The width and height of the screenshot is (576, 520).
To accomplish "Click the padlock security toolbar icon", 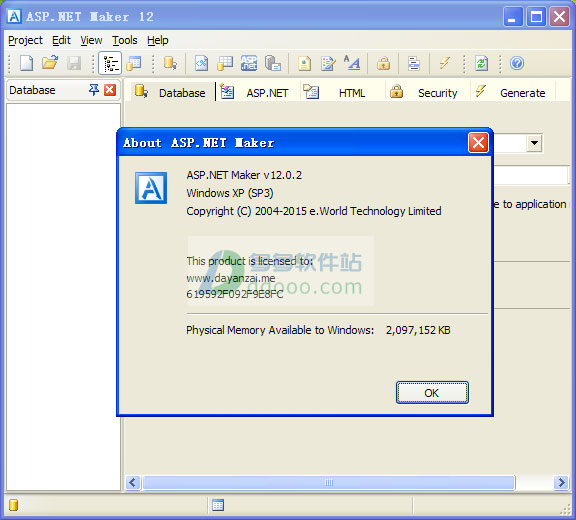I will point(383,63).
